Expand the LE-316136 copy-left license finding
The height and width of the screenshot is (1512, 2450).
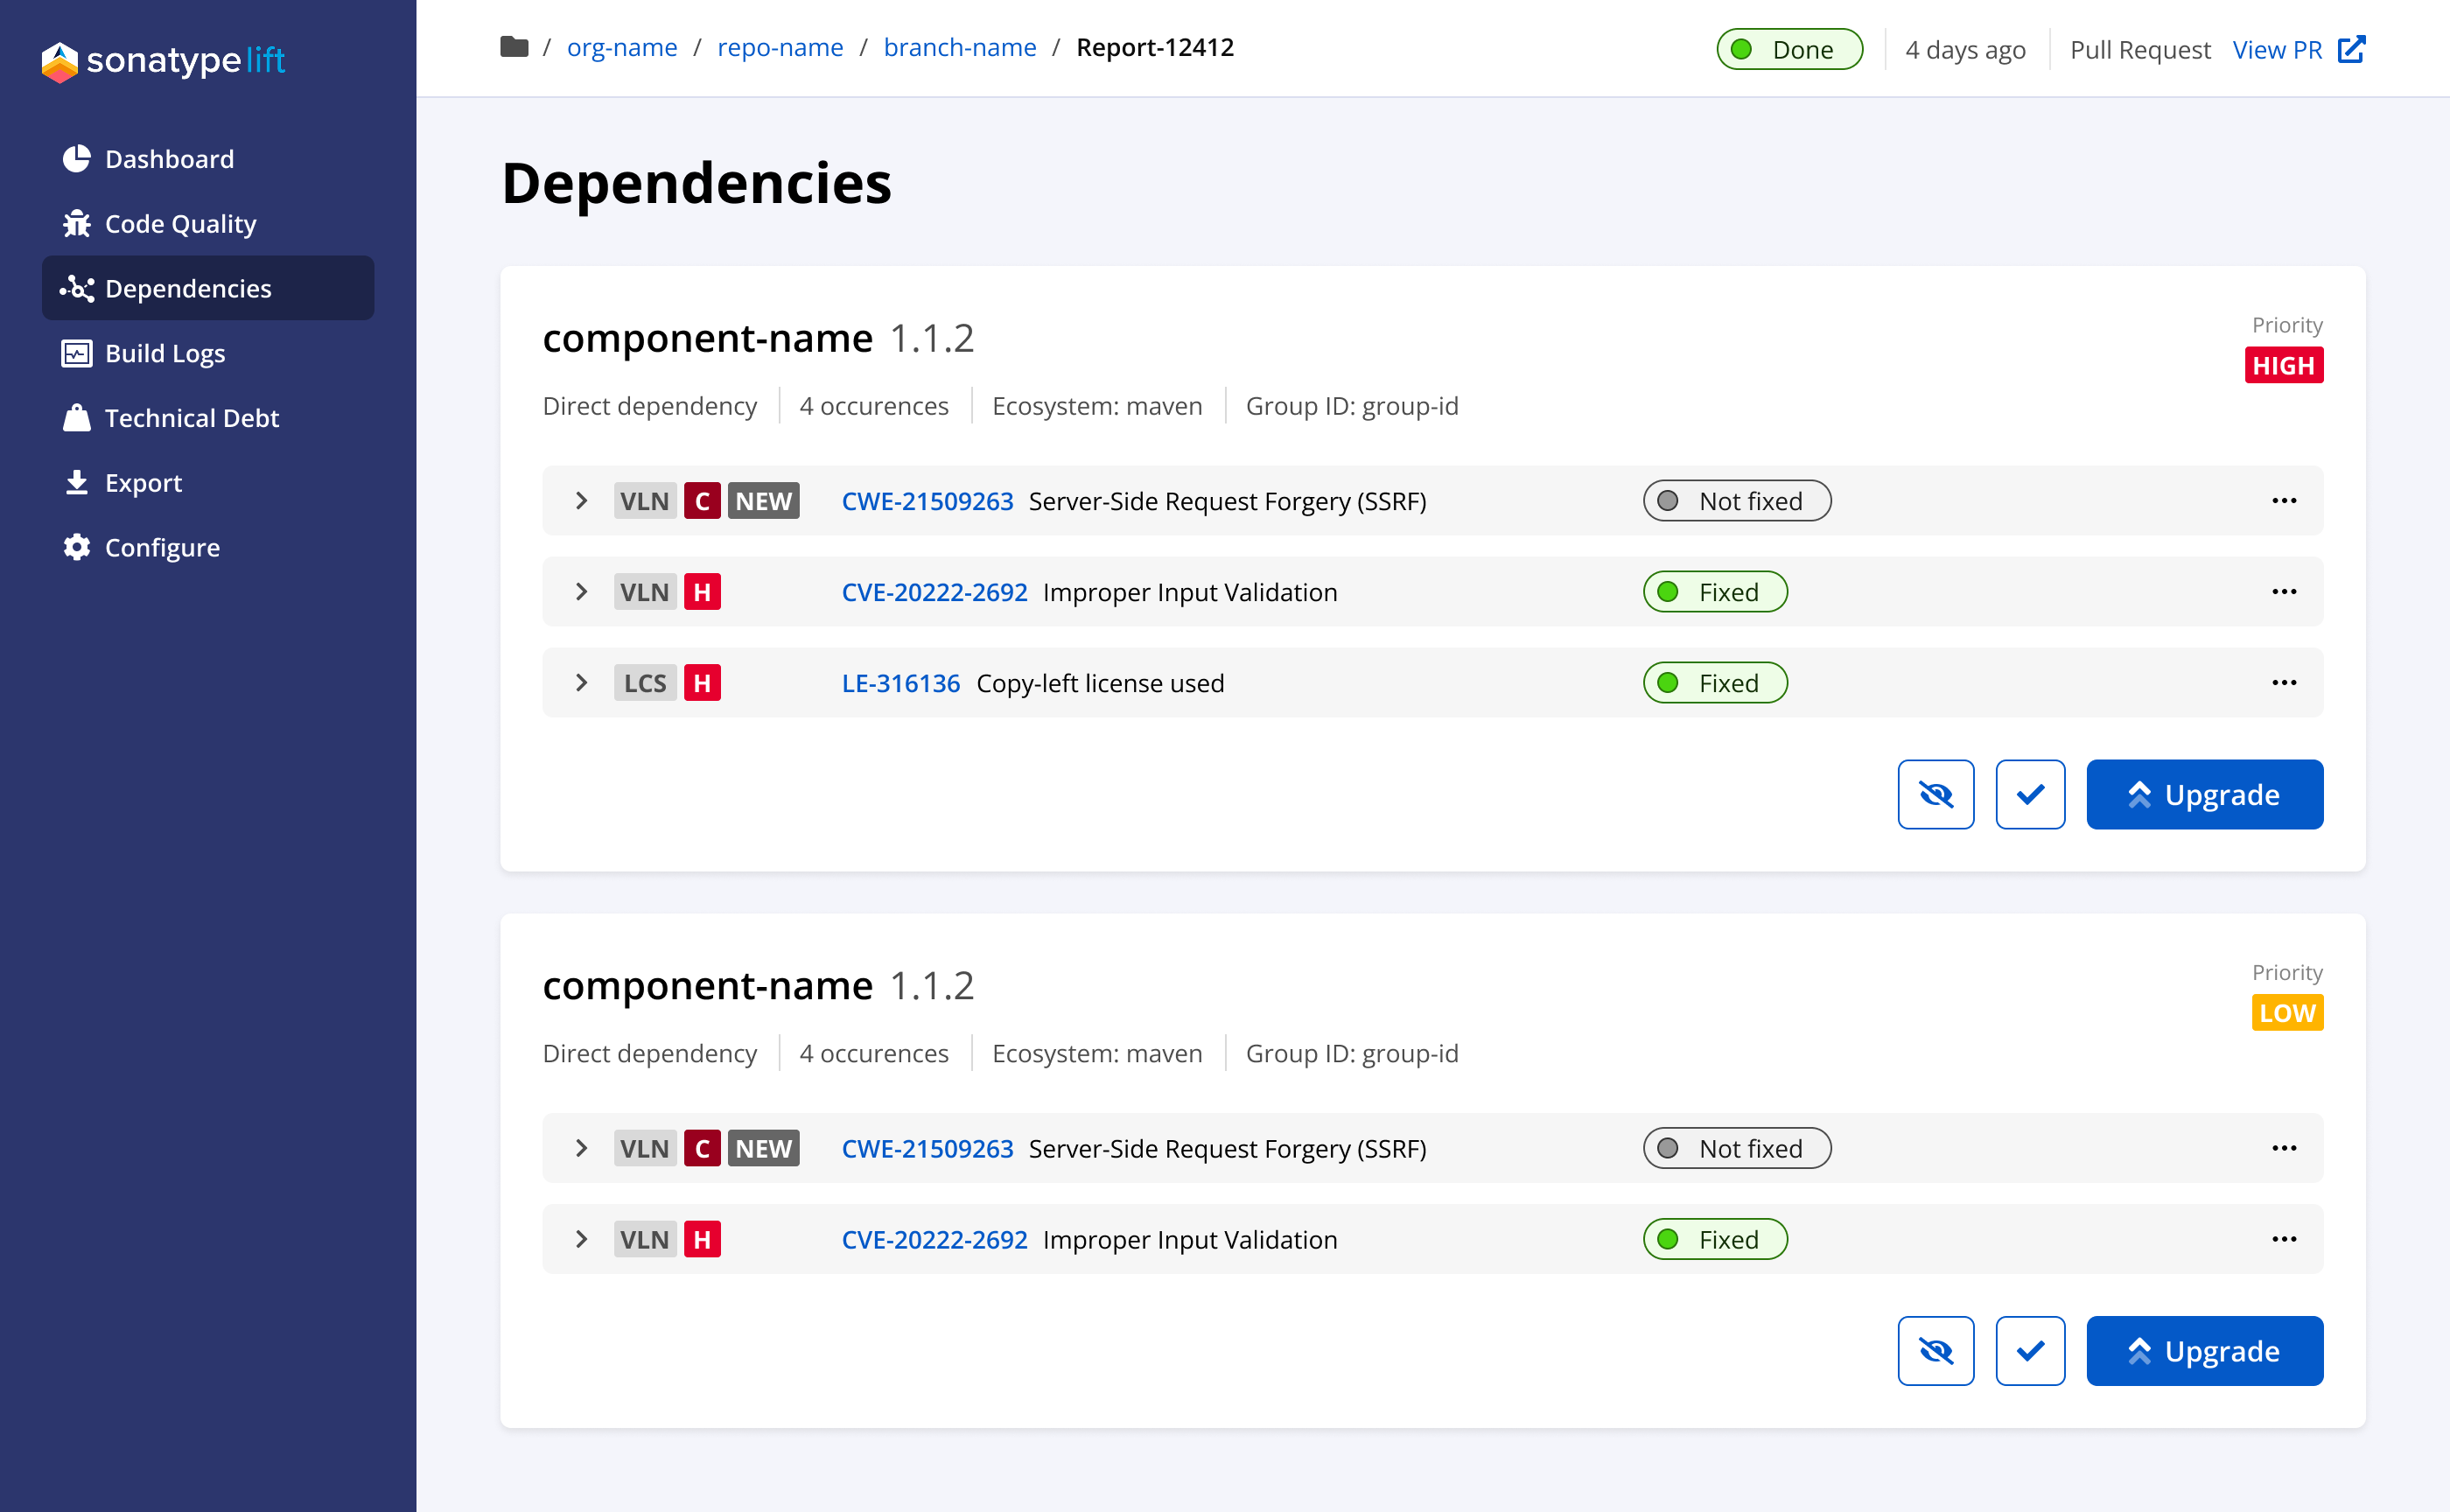pyautogui.click(x=582, y=682)
